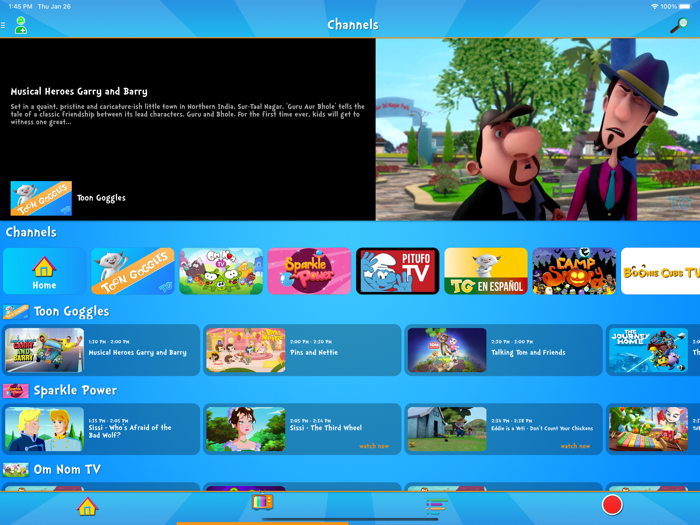Screen dimensions: 700x525
Task: Tap the Toon Goggles section header icon
Action: click(16, 312)
